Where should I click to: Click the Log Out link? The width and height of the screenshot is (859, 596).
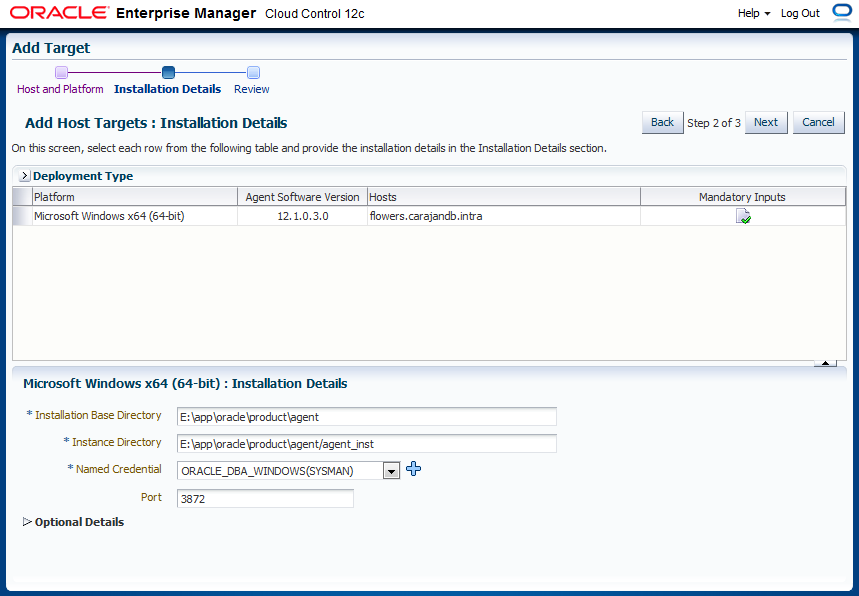800,13
